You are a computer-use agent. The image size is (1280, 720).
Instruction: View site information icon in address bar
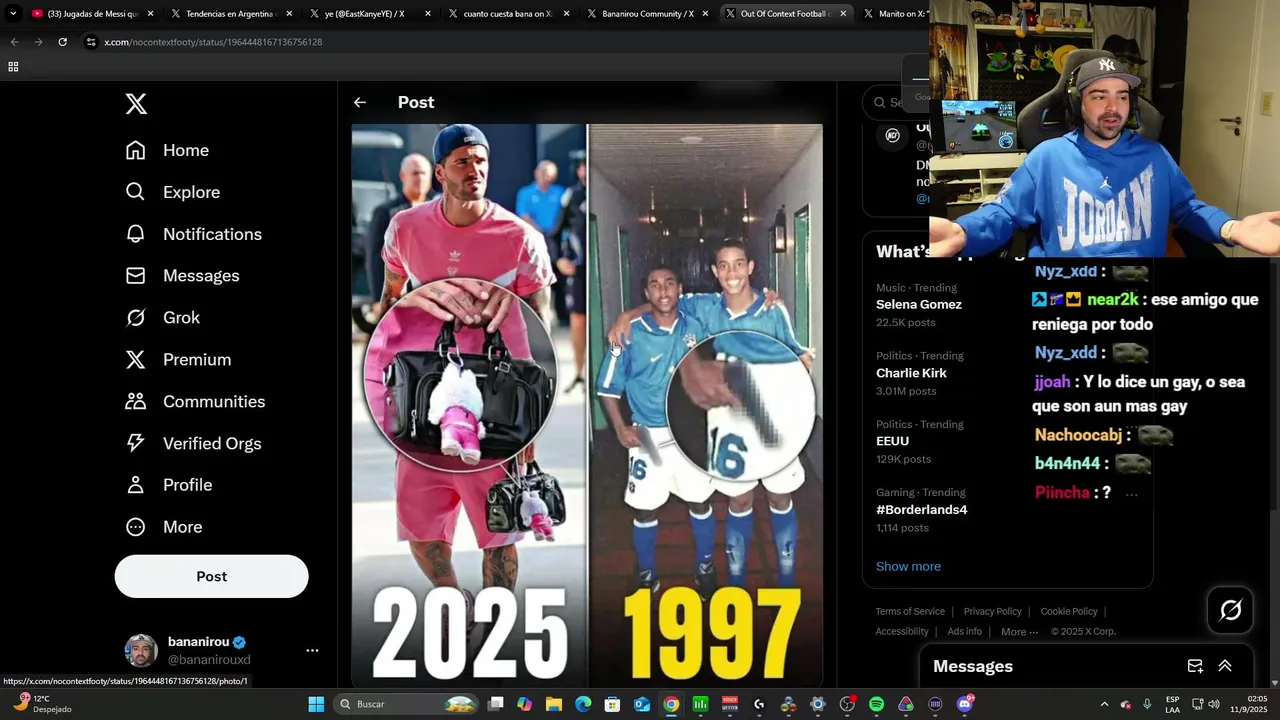tap(91, 42)
